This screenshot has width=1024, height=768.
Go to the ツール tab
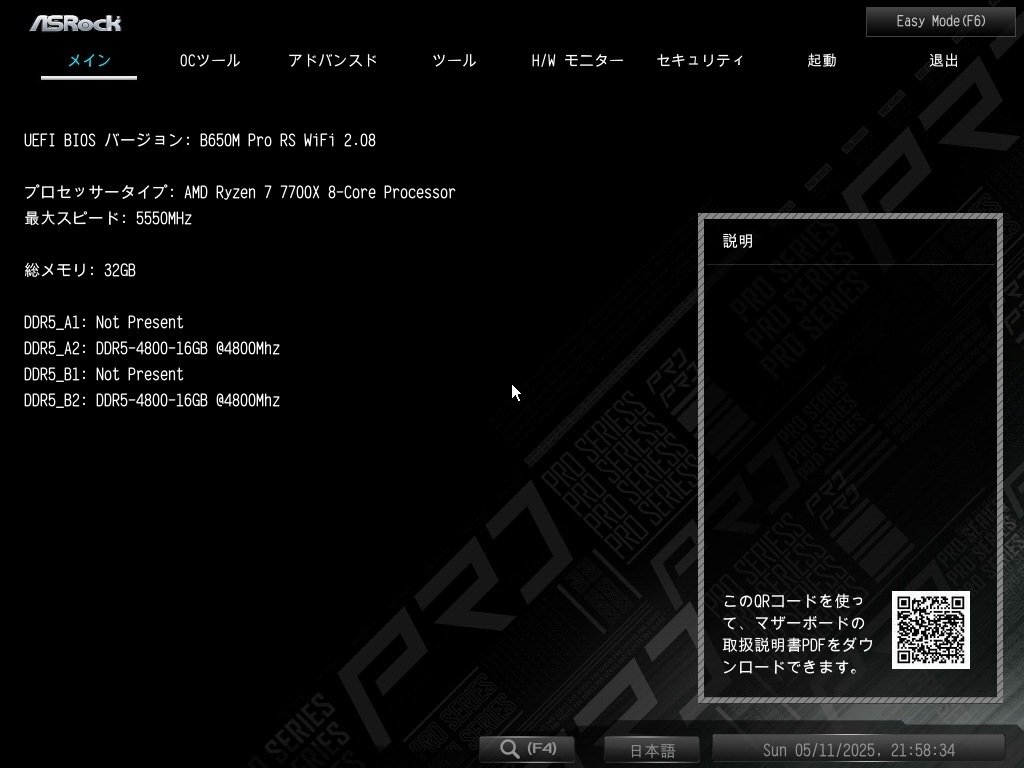pos(454,61)
